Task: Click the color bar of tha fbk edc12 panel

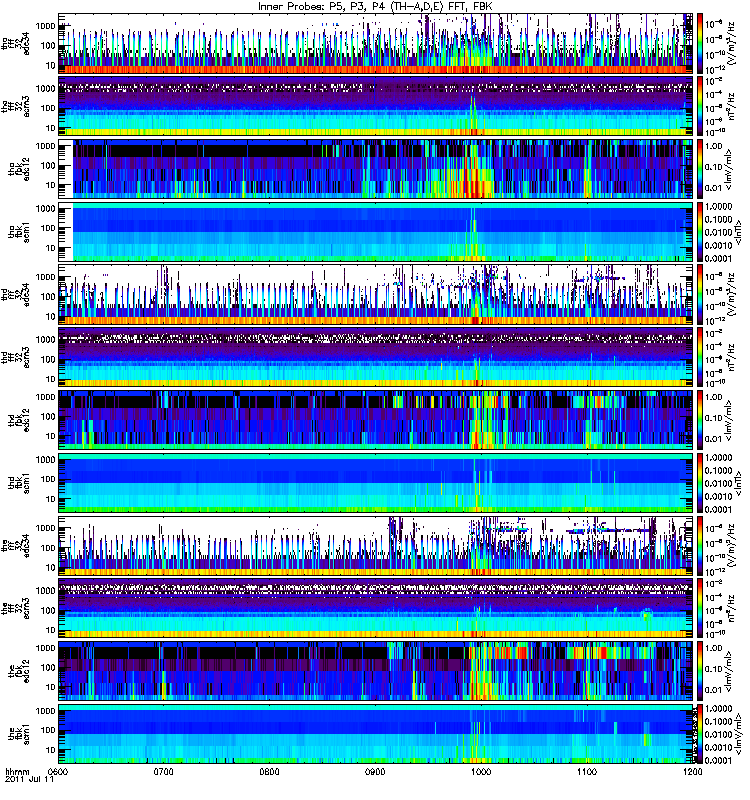Action: point(699,169)
